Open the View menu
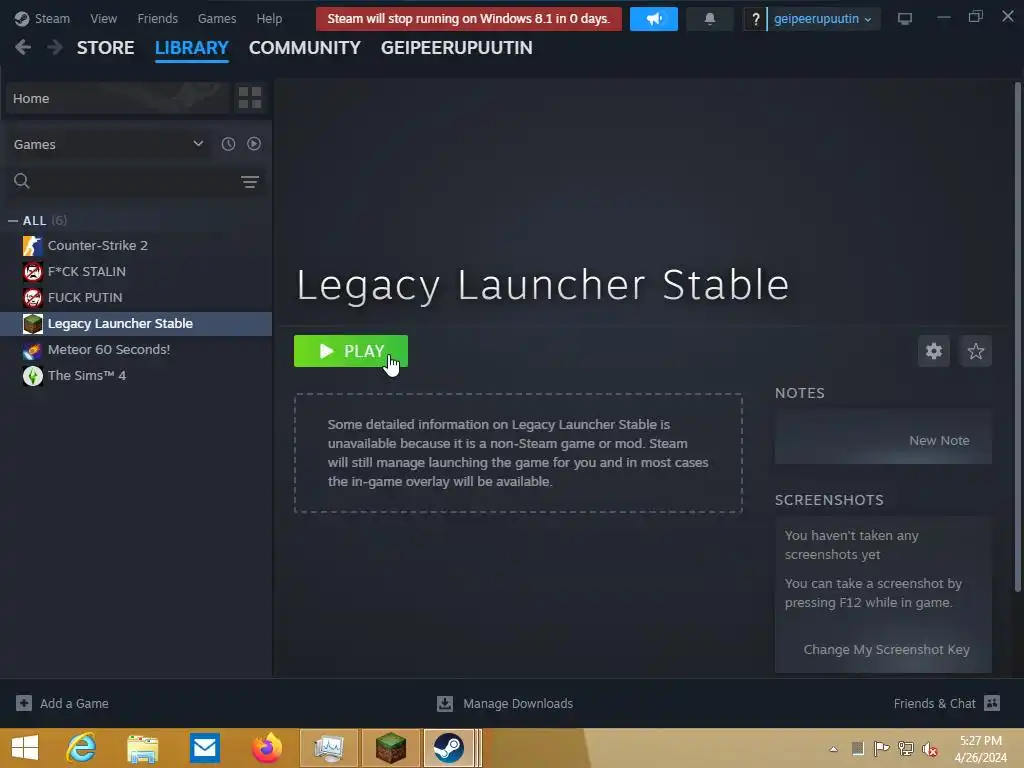Viewport: 1024px width, 768px height. point(103,18)
